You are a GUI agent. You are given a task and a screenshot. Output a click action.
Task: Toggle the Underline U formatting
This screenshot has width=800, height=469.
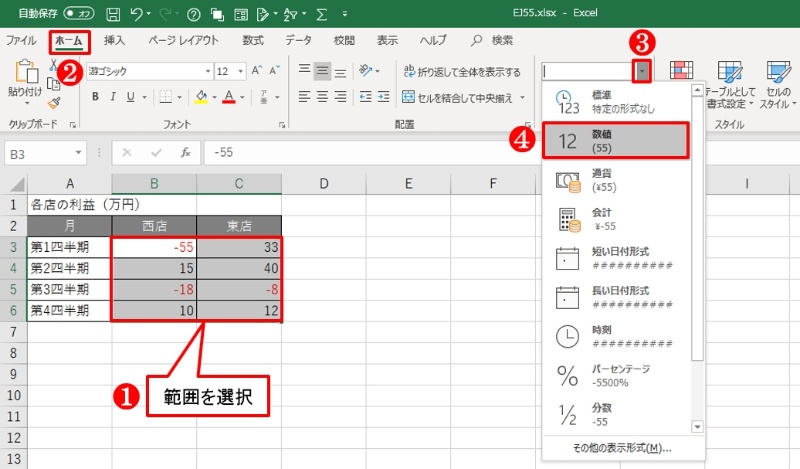pyautogui.click(x=140, y=97)
